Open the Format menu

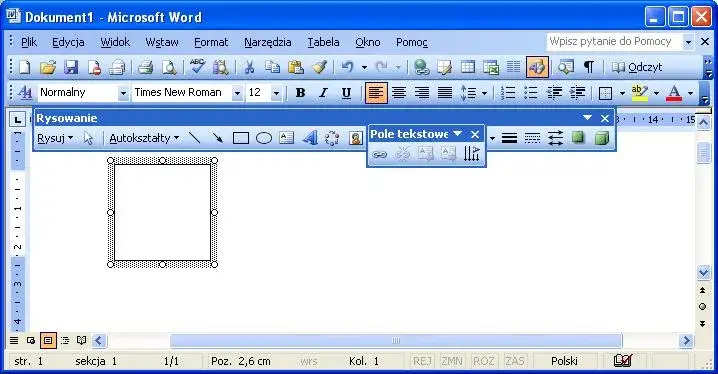tap(211, 42)
